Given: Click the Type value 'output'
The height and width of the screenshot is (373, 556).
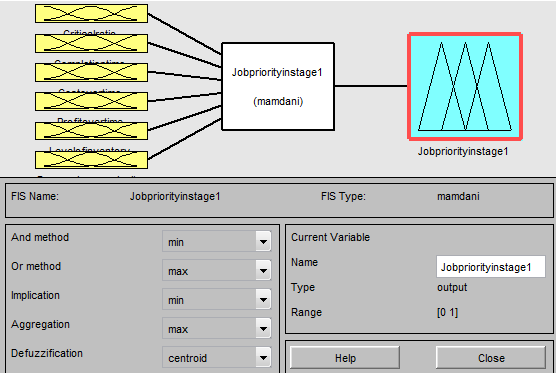Looking at the screenshot, I should [x=452, y=287].
